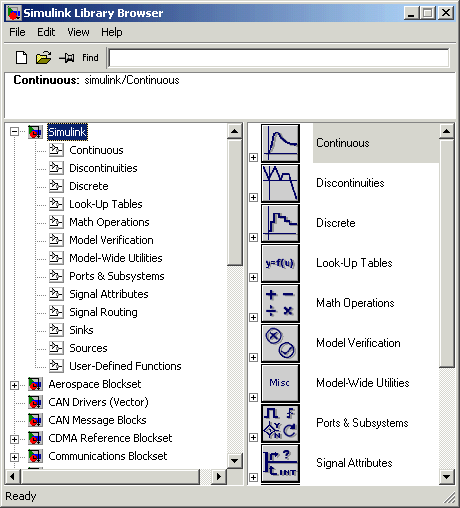The width and height of the screenshot is (460, 508).
Task: Expand the Look-Up Tables library in right pane
Action: (x=253, y=277)
